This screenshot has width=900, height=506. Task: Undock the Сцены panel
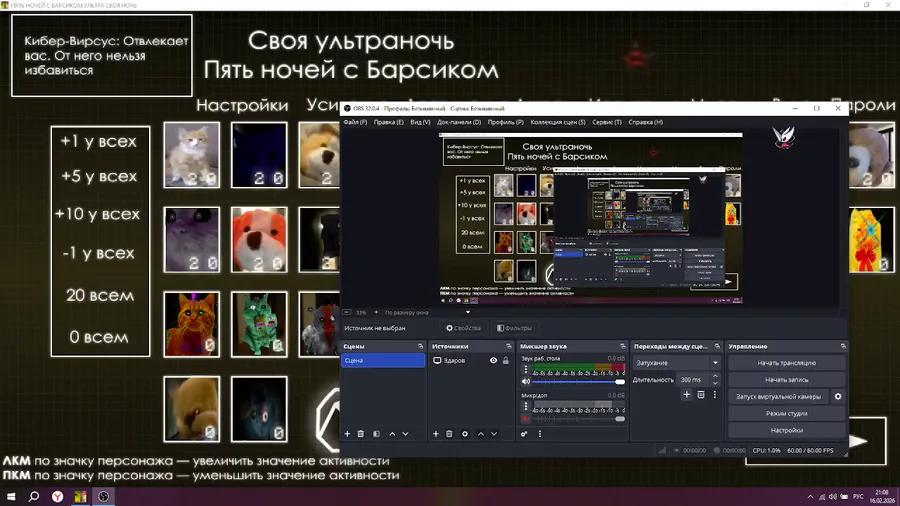tap(421, 347)
